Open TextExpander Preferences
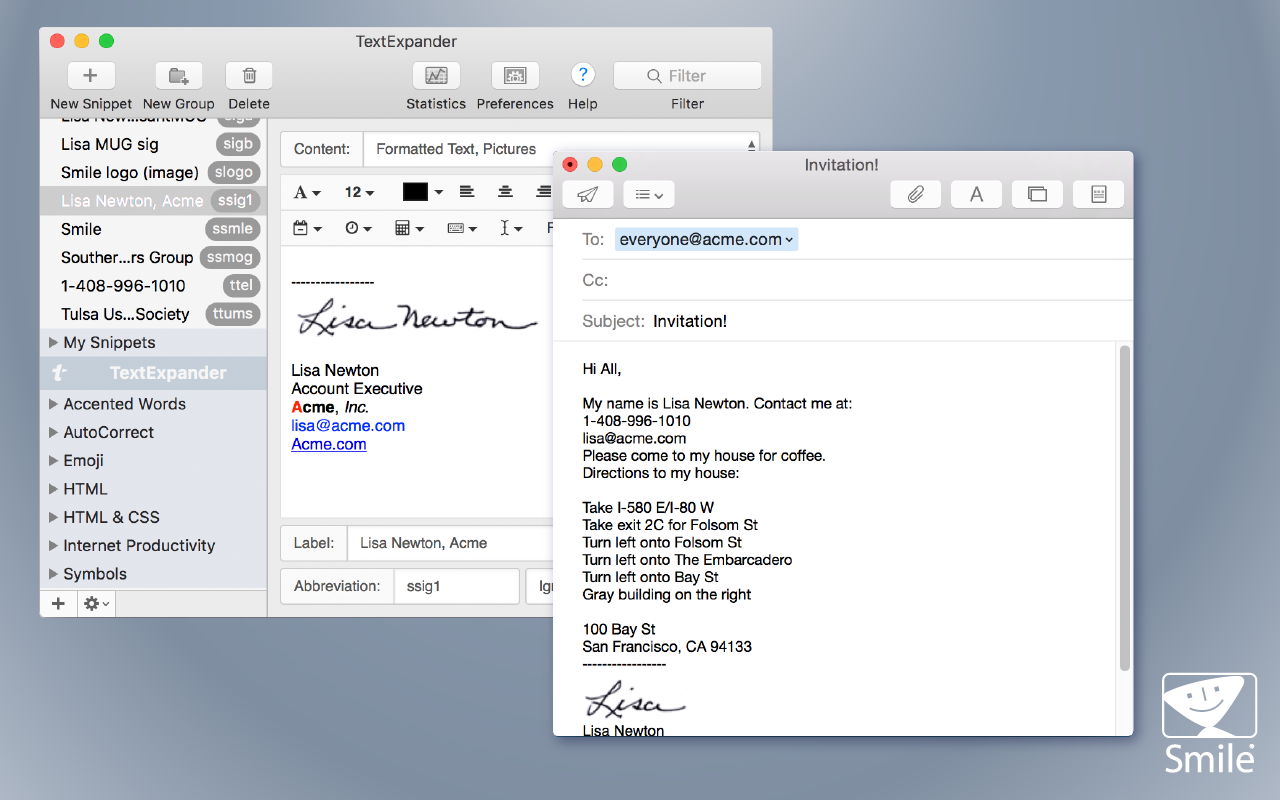 tap(514, 75)
